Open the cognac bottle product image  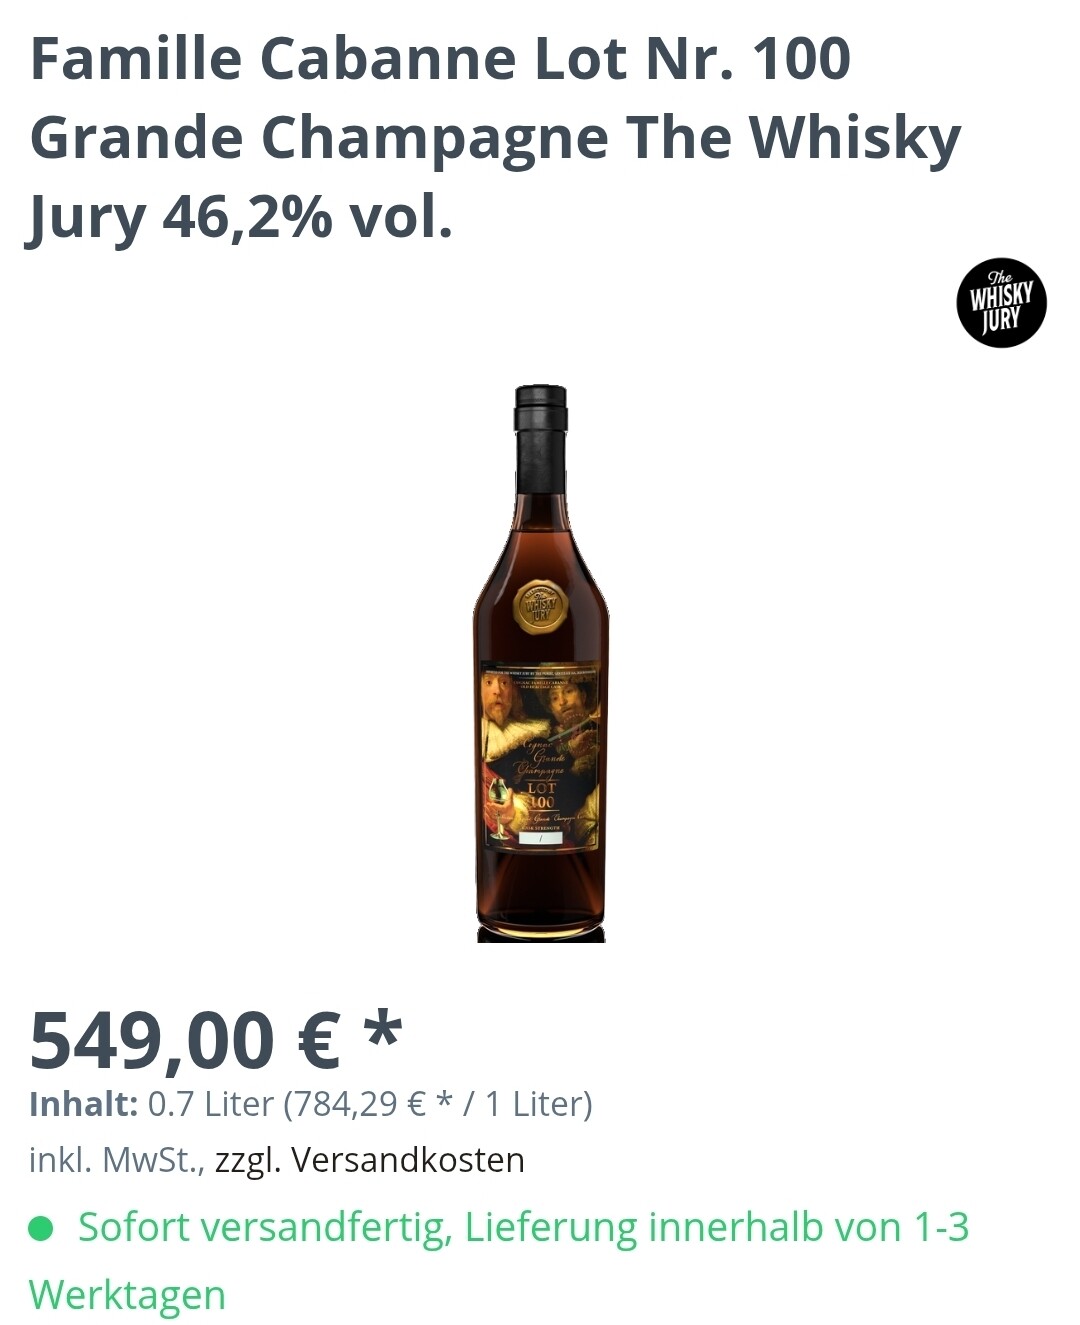541,663
